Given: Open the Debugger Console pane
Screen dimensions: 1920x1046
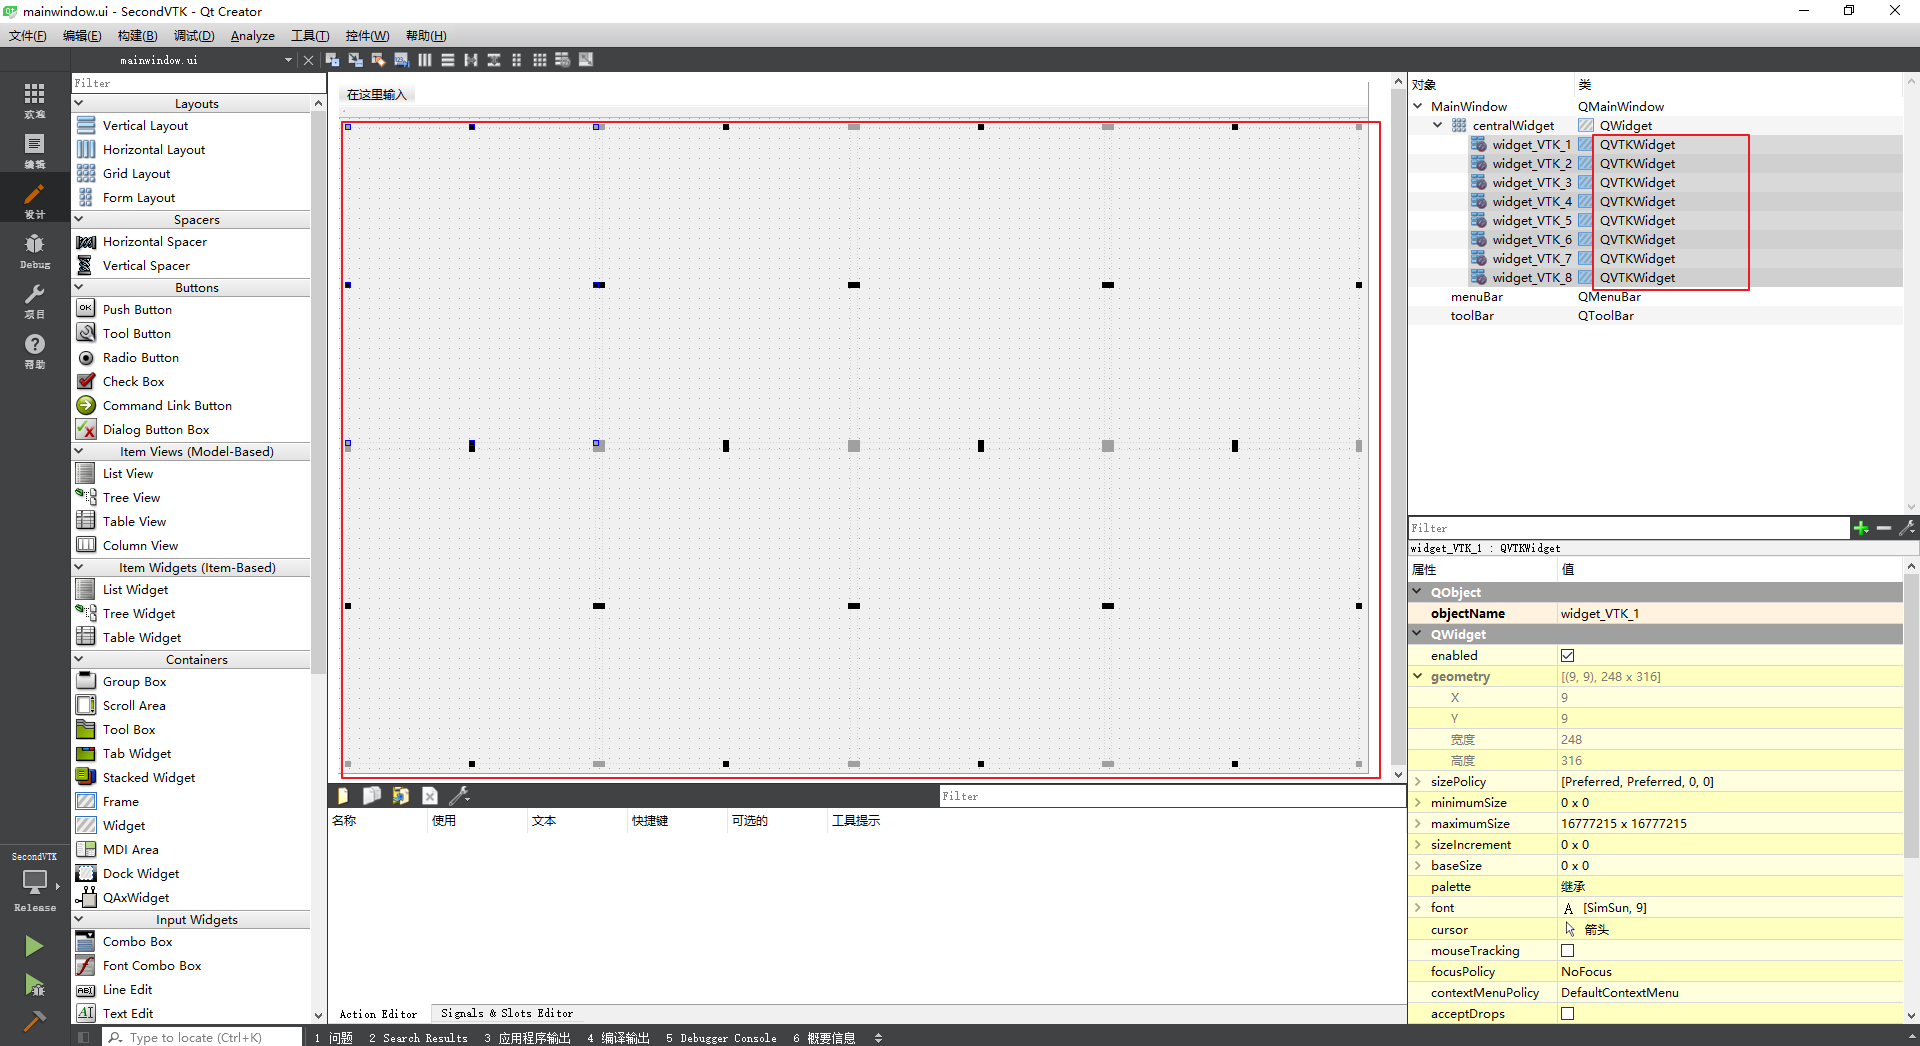Looking at the screenshot, I should pyautogui.click(x=721, y=1038).
